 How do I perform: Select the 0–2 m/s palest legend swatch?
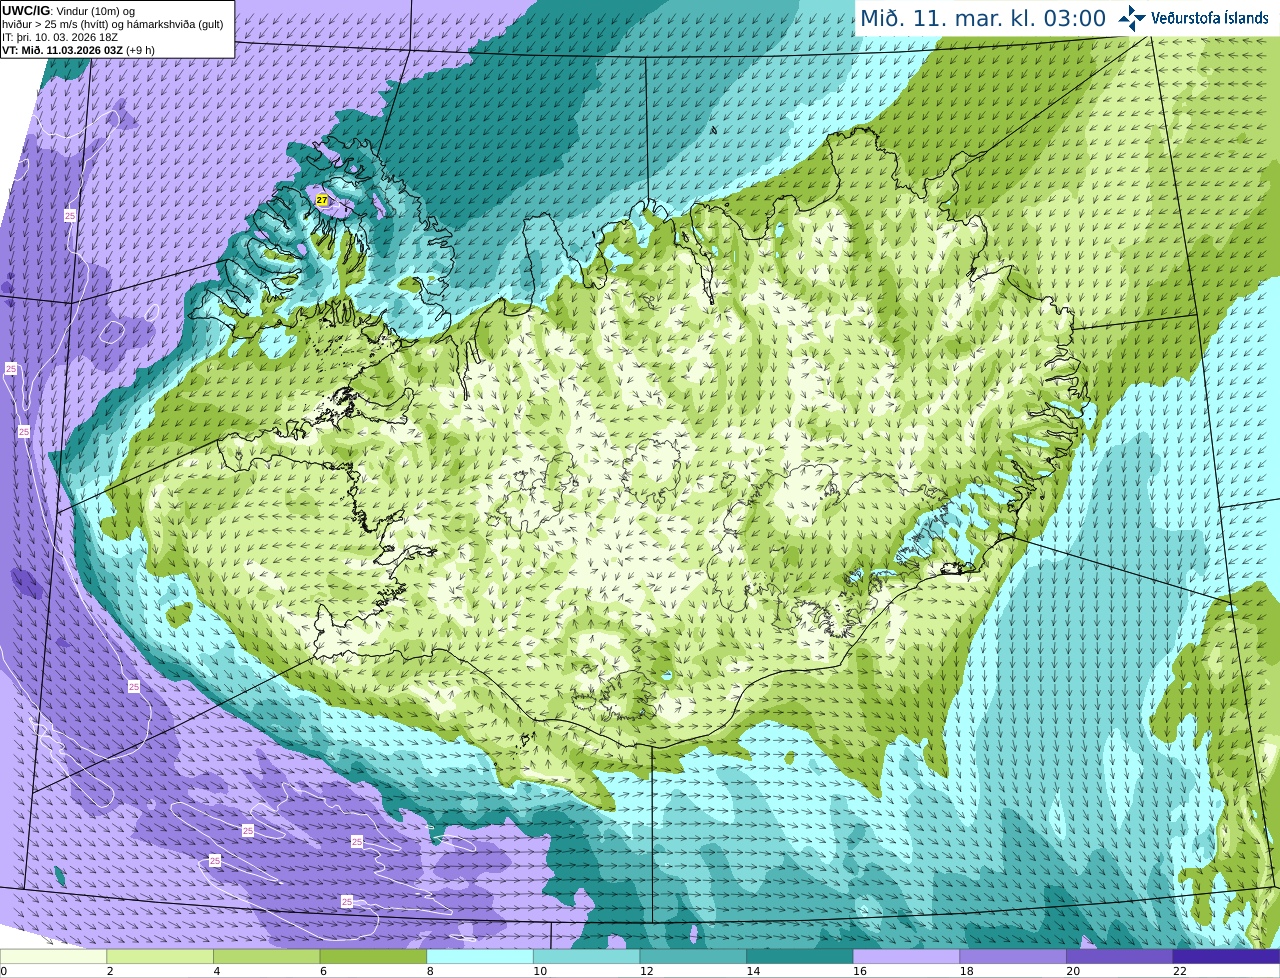point(53,956)
